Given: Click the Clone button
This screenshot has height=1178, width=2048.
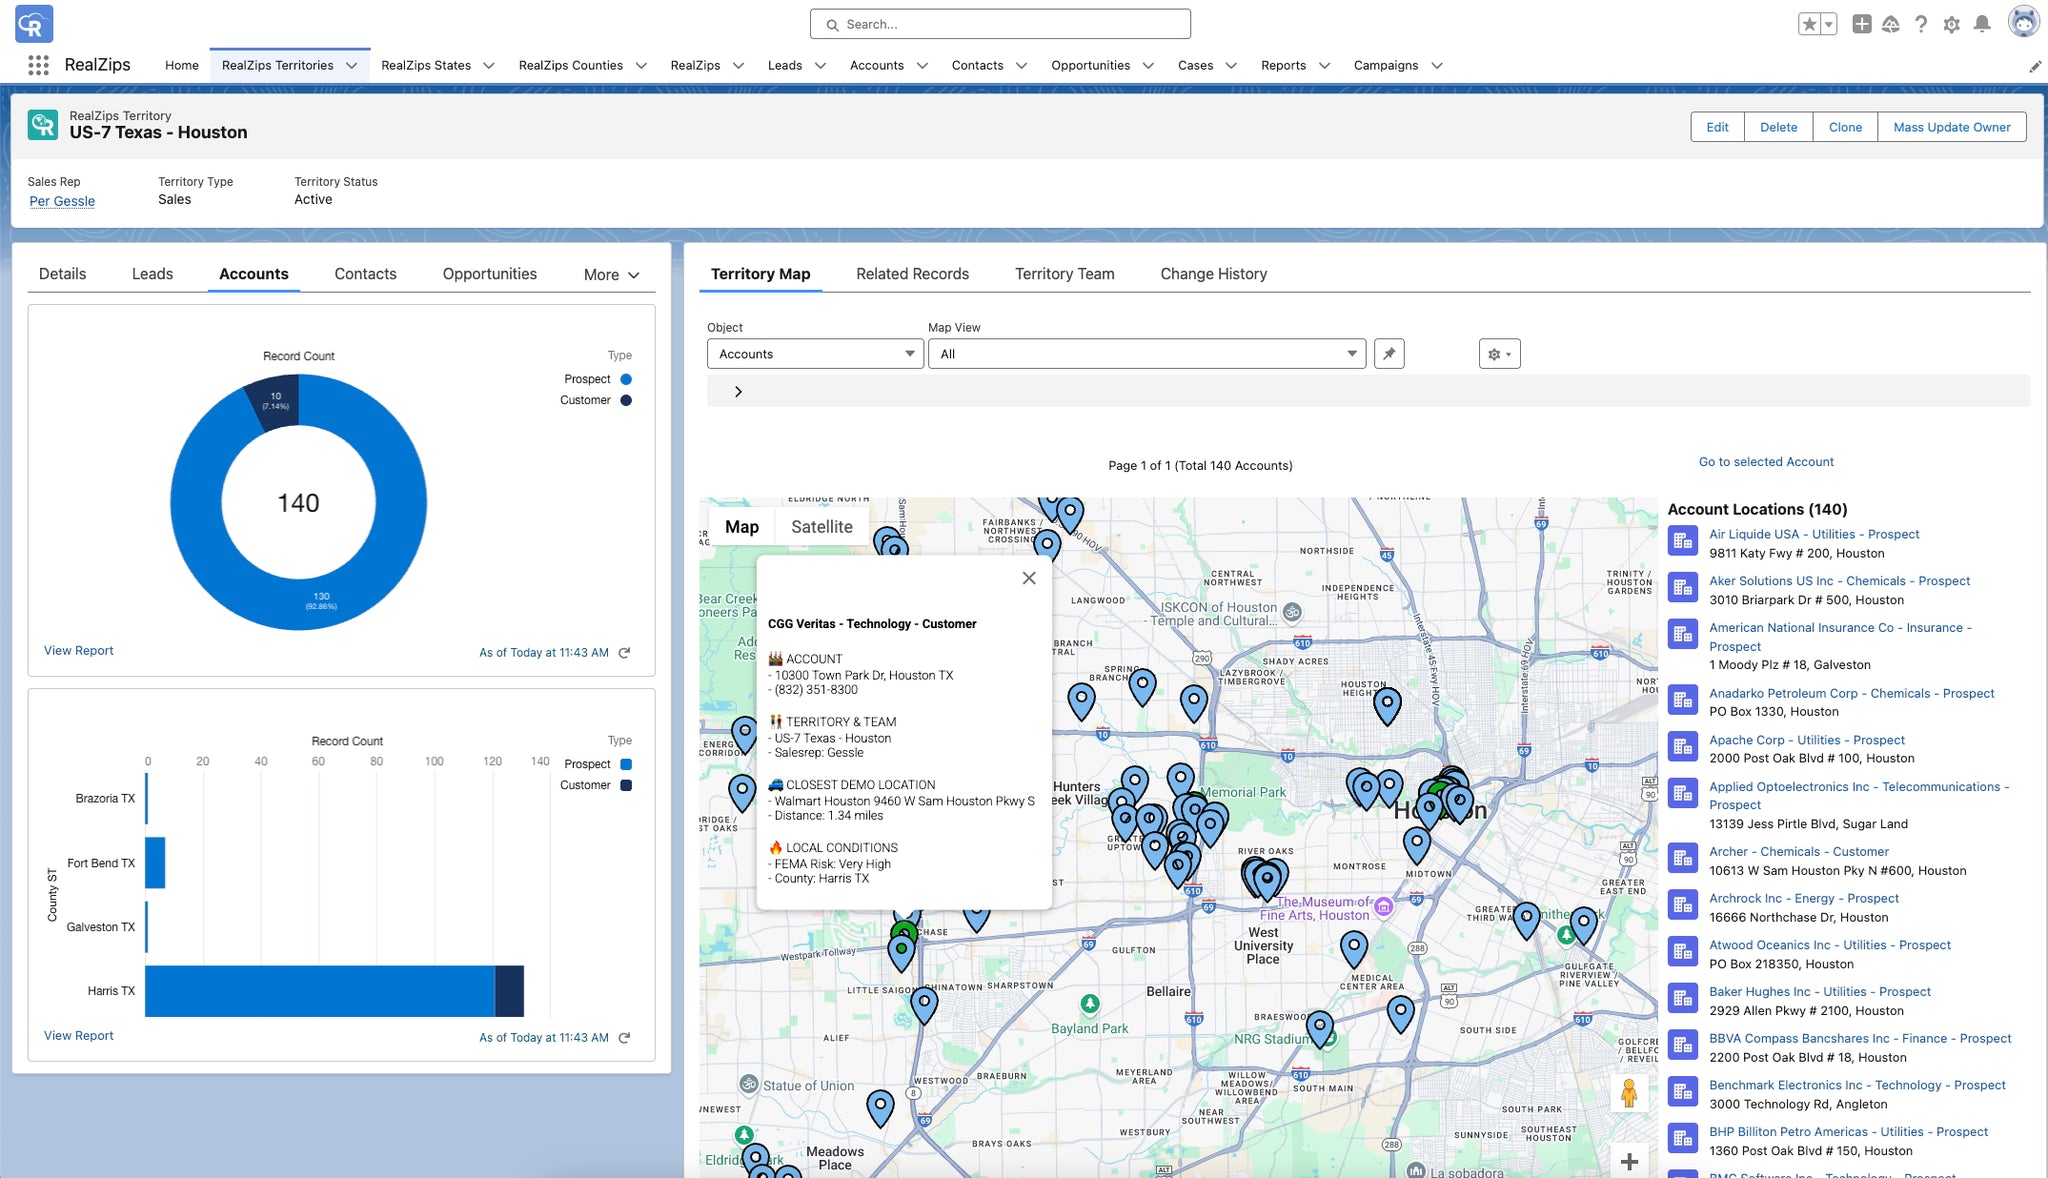Looking at the screenshot, I should pos(1845,127).
